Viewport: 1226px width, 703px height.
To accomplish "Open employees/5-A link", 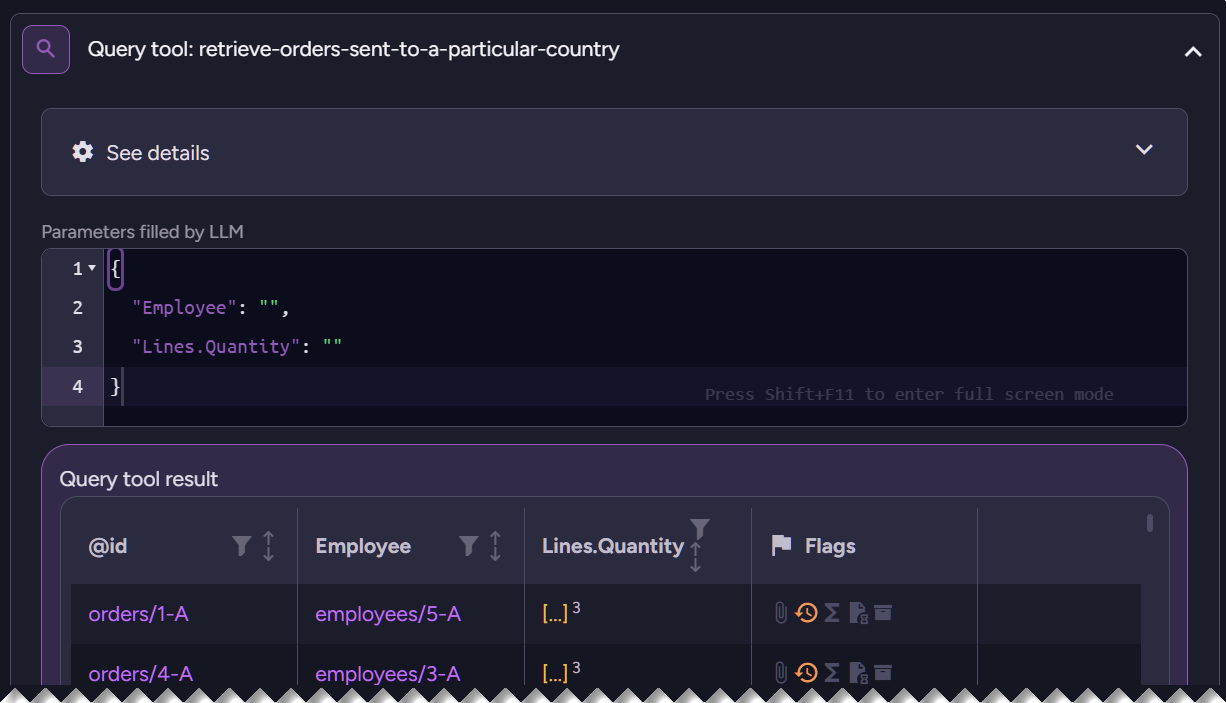I will pyautogui.click(x=388, y=614).
